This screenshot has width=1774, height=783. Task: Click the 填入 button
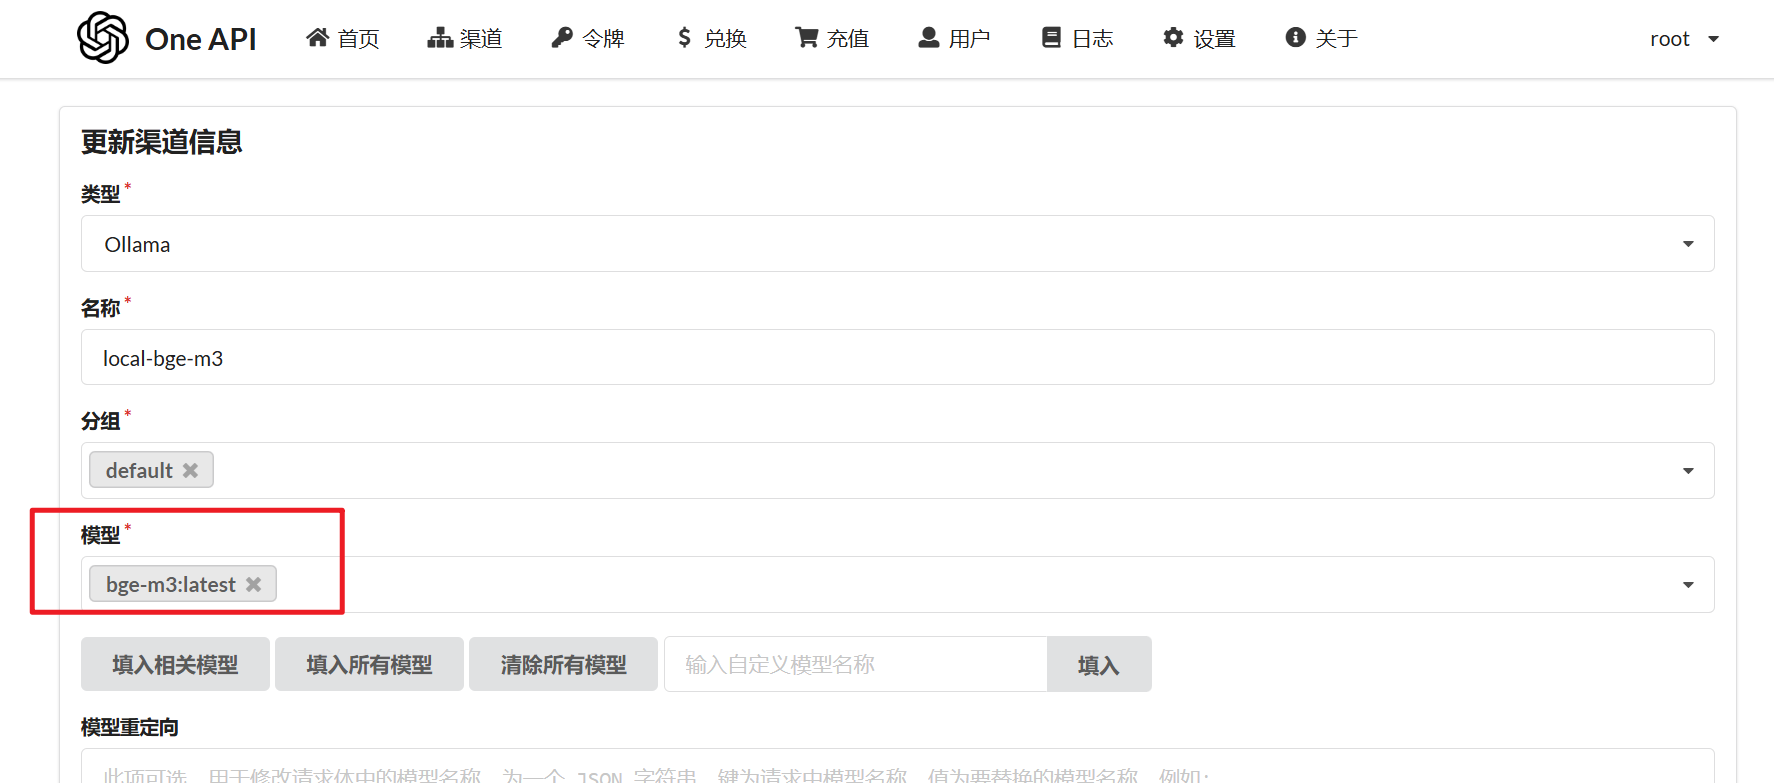(1099, 664)
